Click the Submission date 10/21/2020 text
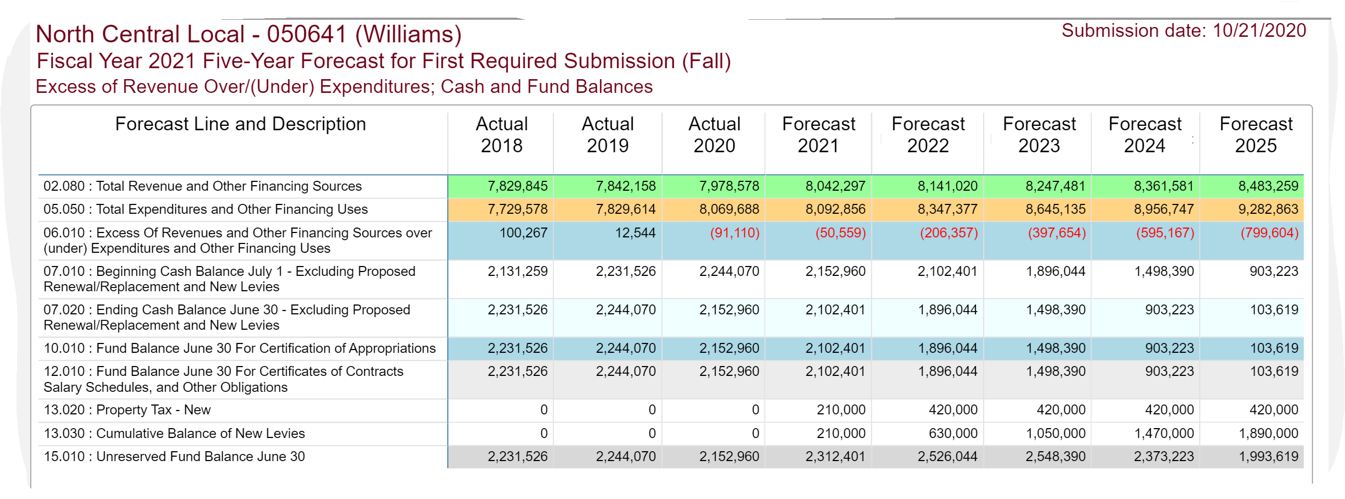Viewport: 1345px width, 499px height. click(1183, 31)
